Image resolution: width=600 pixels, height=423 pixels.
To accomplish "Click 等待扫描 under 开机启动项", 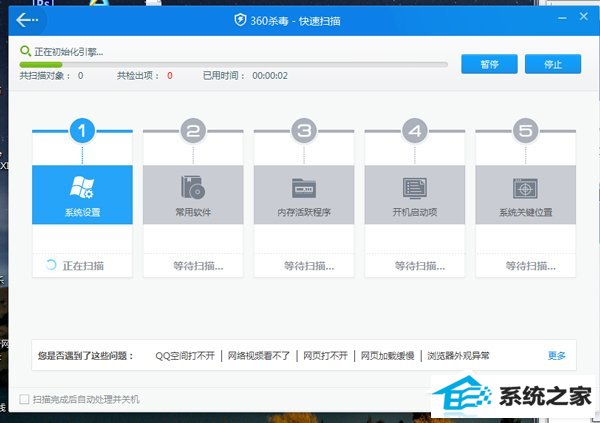I will [420, 266].
